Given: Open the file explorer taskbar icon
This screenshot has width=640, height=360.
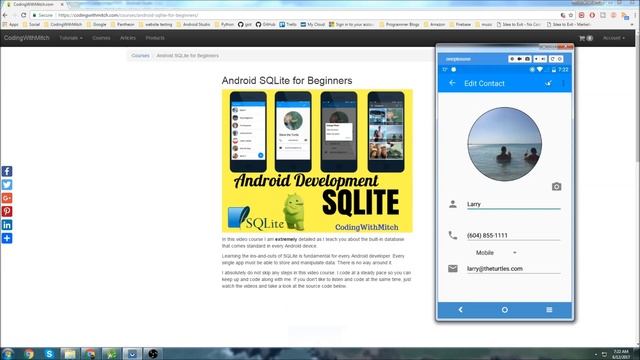Looking at the screenshot, I should coord(70,354).
